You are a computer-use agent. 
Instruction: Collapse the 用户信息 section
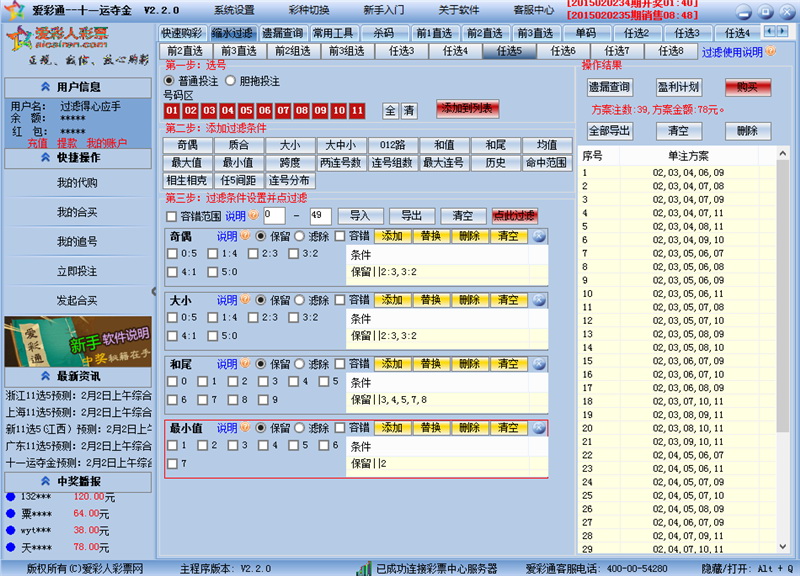(x=45, y=87)
